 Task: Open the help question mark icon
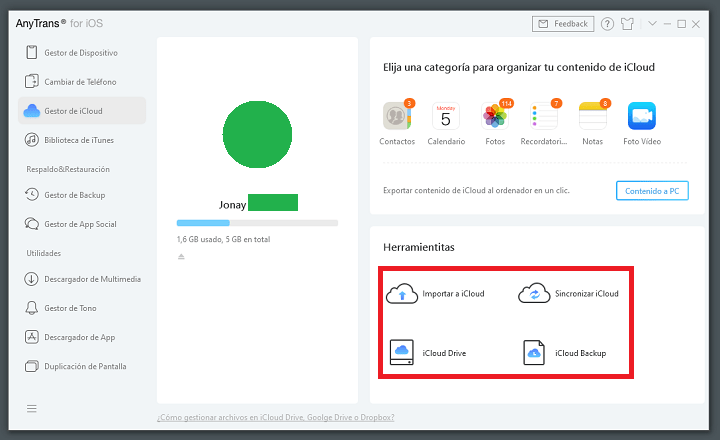[x=607, y=24]
